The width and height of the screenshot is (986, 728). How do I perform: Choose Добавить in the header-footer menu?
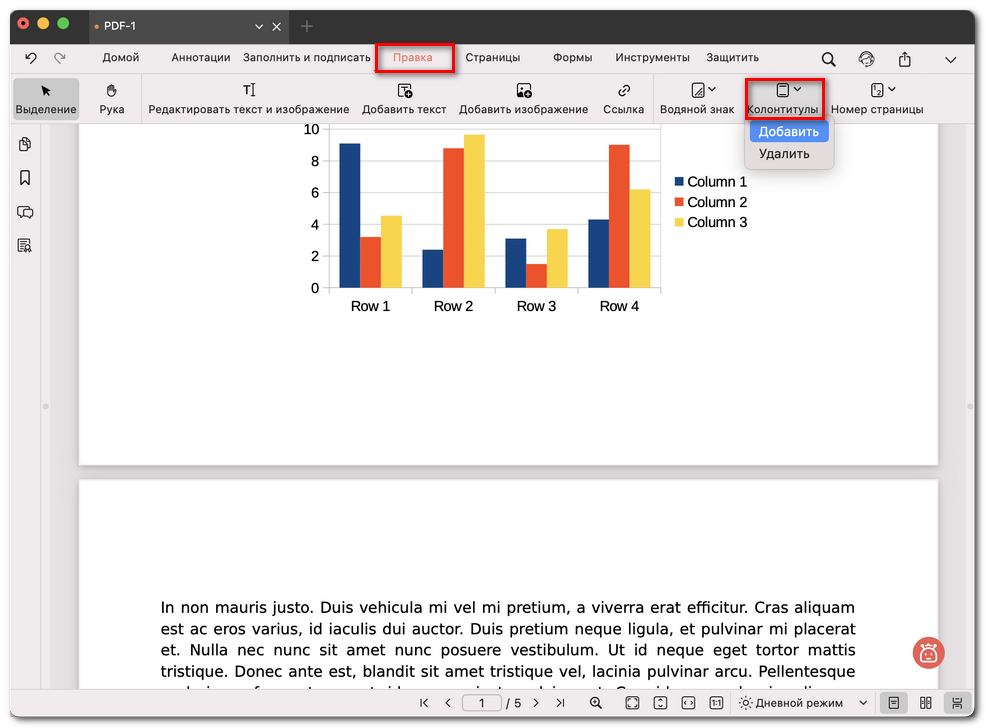(x=788, y=132)
